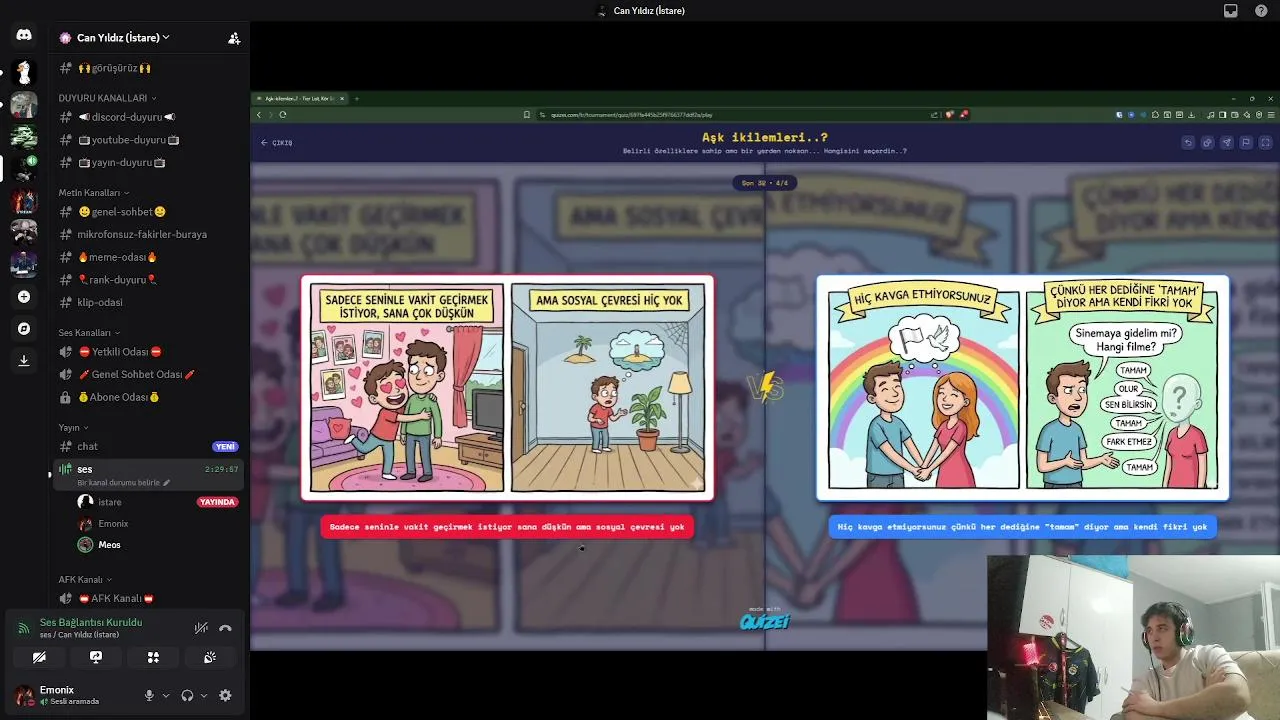
Task: Open the invite people icon beside server name
Action: (x=234, y=38)
